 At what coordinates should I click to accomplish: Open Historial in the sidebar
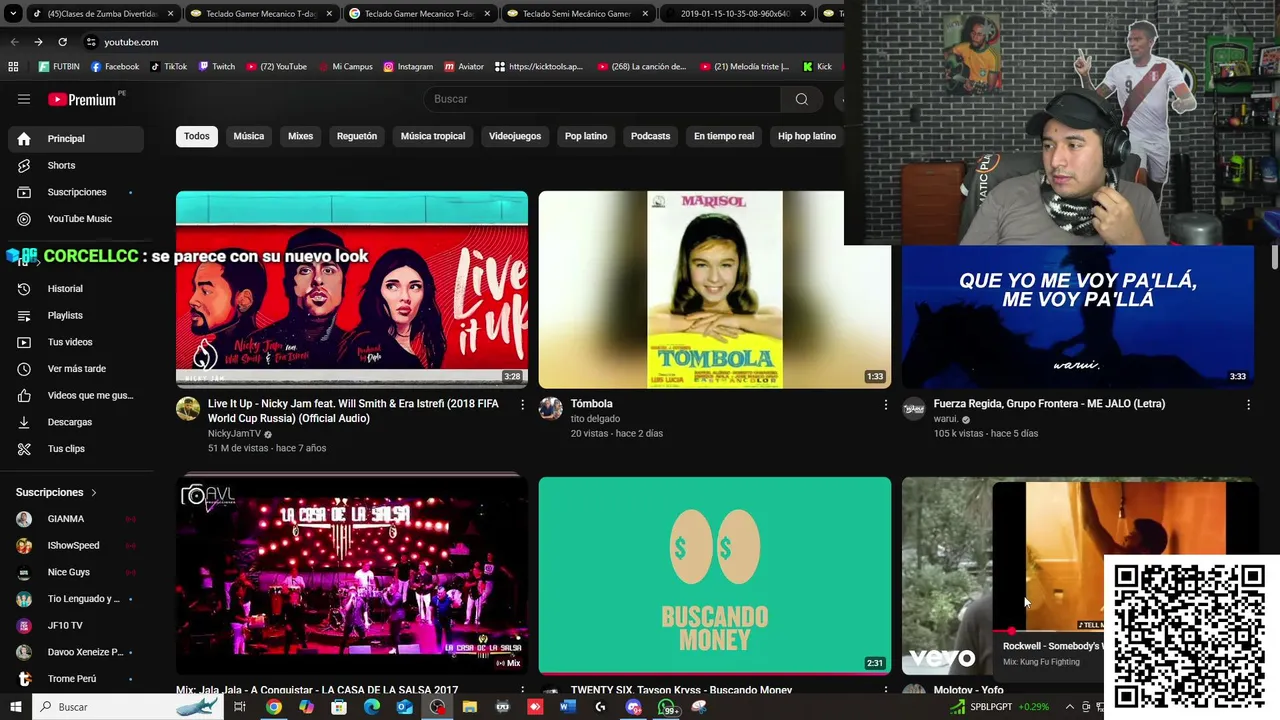coord(76,289)
